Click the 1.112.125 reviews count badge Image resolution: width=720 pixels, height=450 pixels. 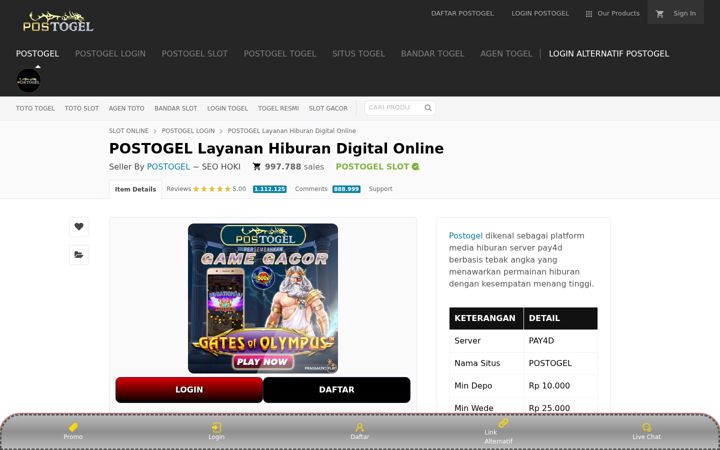[x=270, y=189]
